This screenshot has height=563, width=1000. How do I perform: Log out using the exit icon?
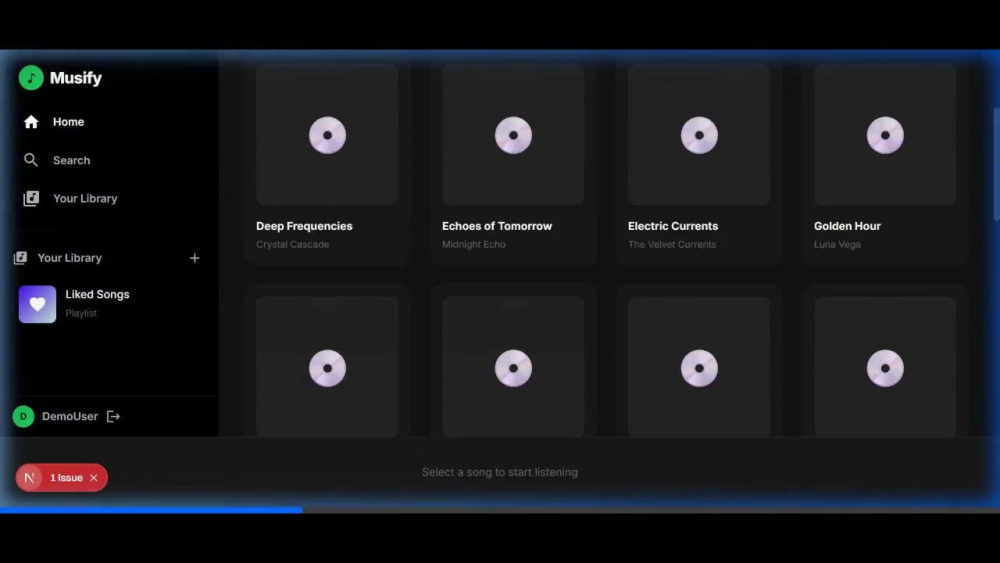(x=114, y=416)
